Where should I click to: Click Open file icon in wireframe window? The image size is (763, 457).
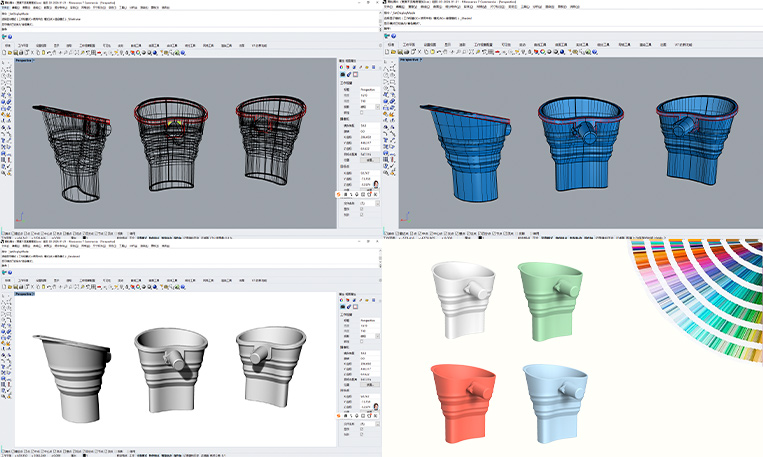10,53
